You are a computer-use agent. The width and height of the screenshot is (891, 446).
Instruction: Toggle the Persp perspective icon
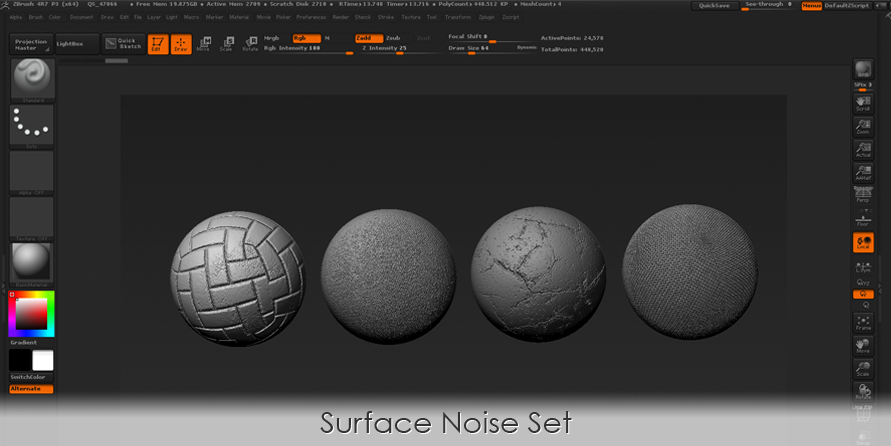[863, 195]
